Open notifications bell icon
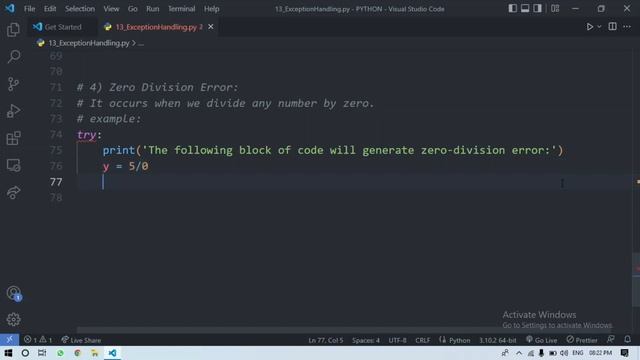 (x=627, y=340)
